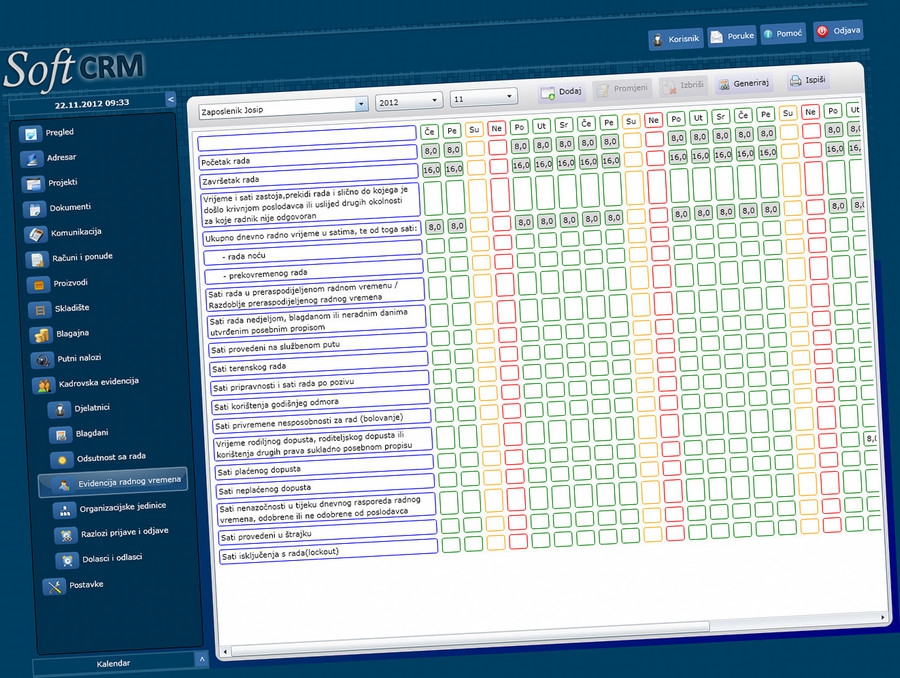
Task: Open the Postavke tools icon
Action: pos(55,587)
